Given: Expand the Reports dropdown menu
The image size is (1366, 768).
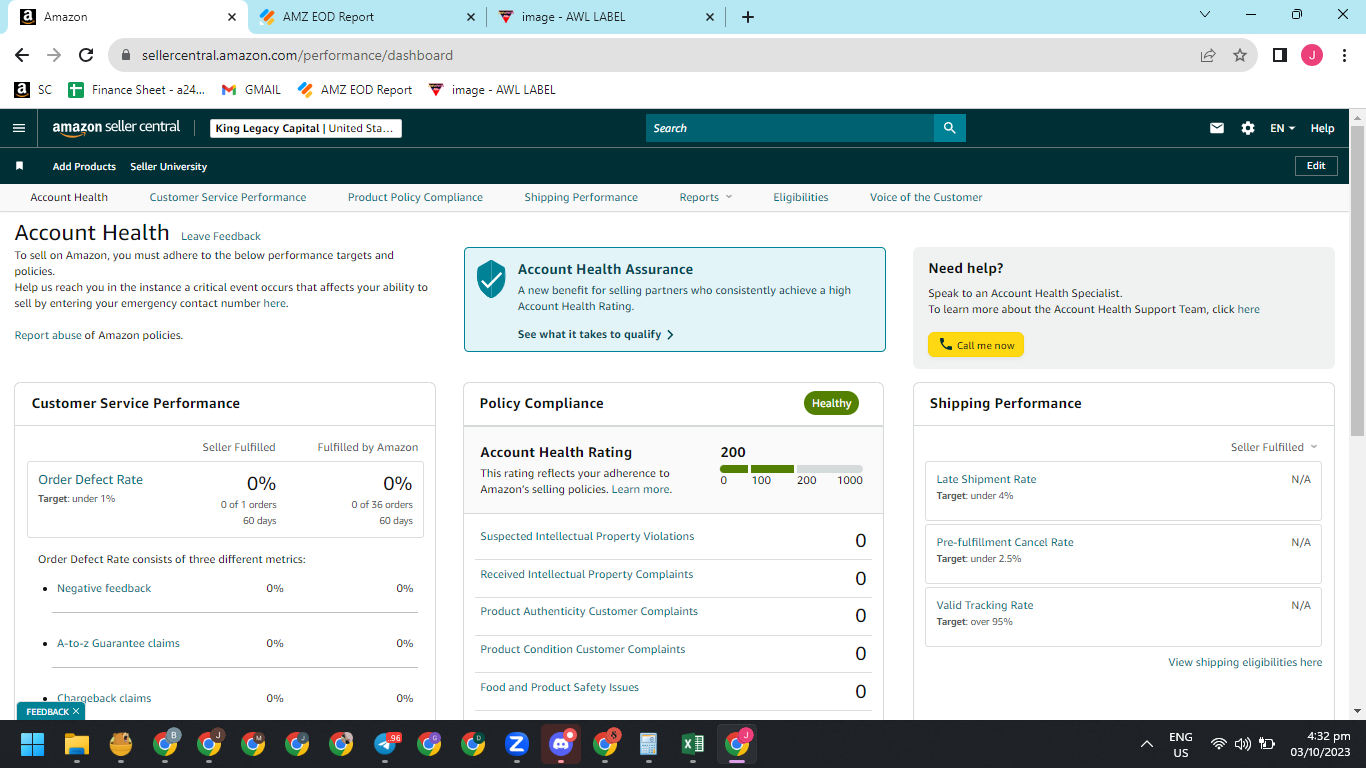Looking at the screenshot, I should (705, 197).
